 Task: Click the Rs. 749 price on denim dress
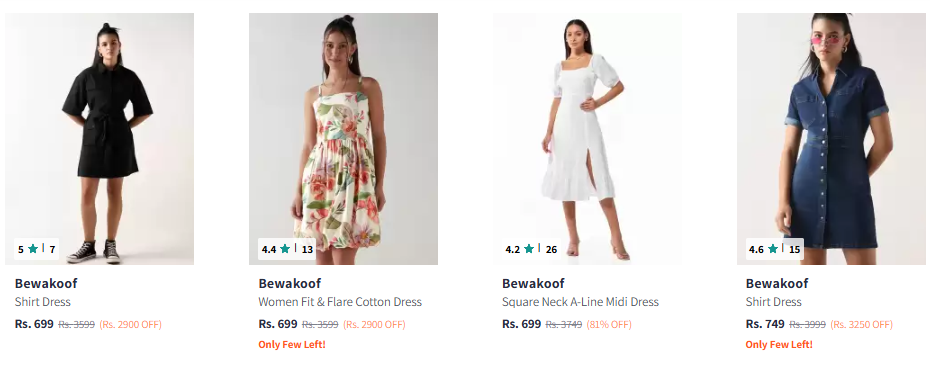(765, 324)
